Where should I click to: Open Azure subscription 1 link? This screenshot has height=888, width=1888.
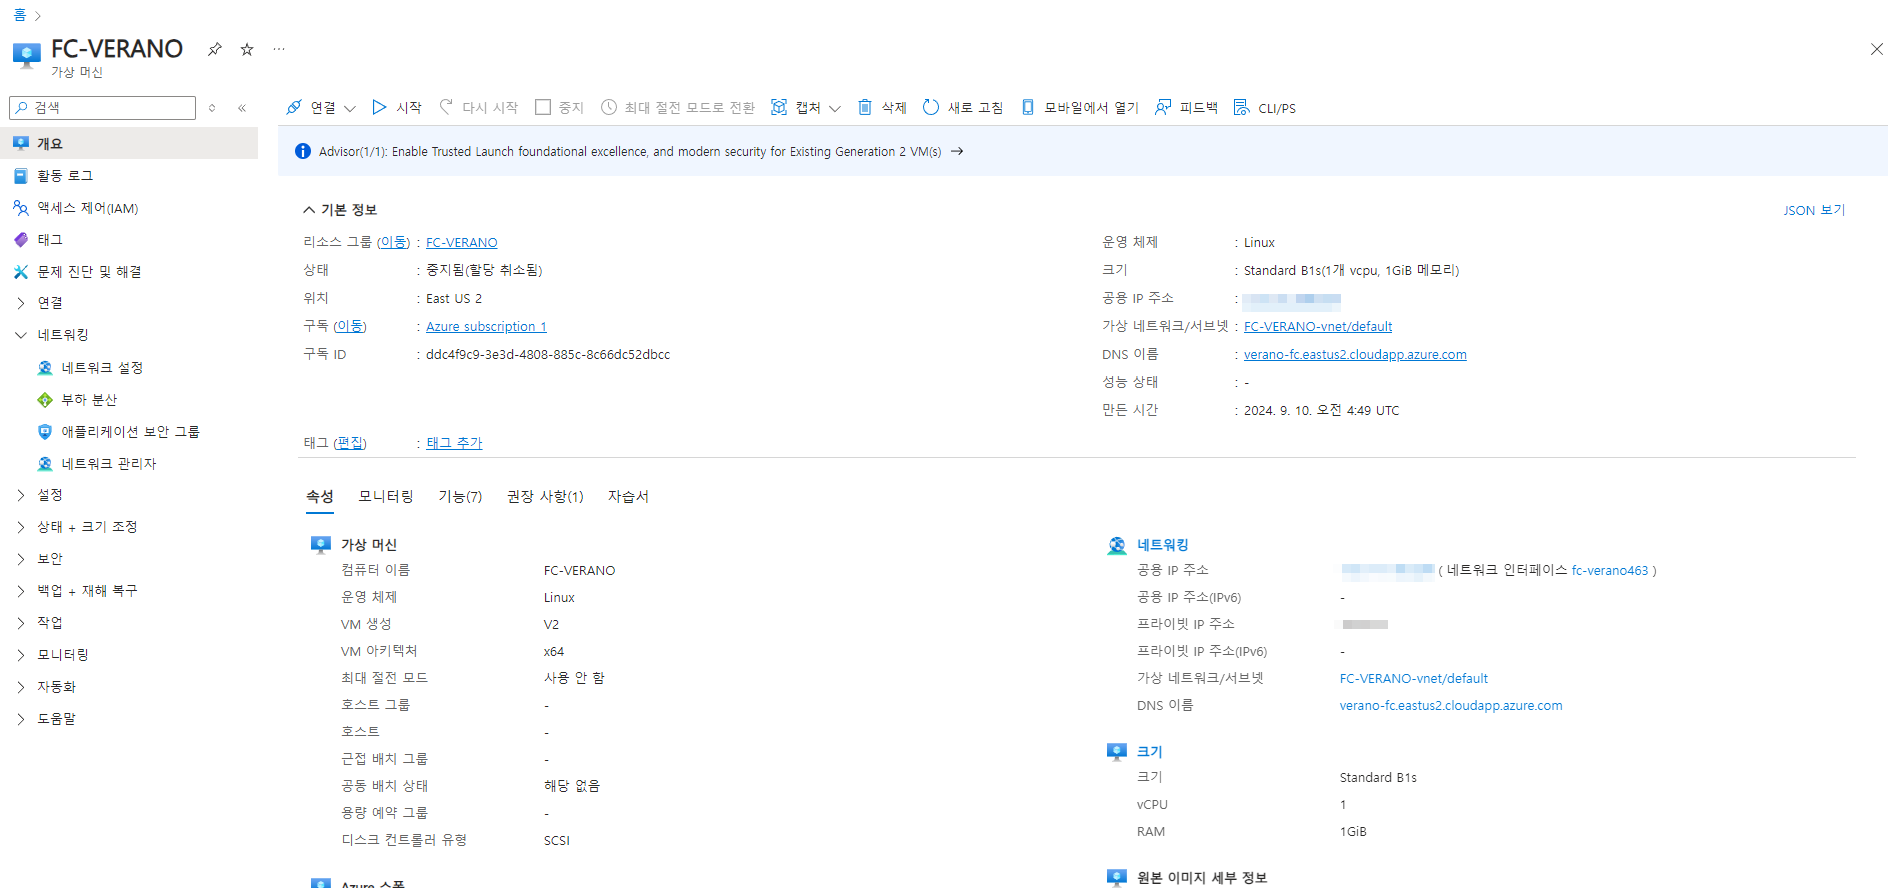486,327
